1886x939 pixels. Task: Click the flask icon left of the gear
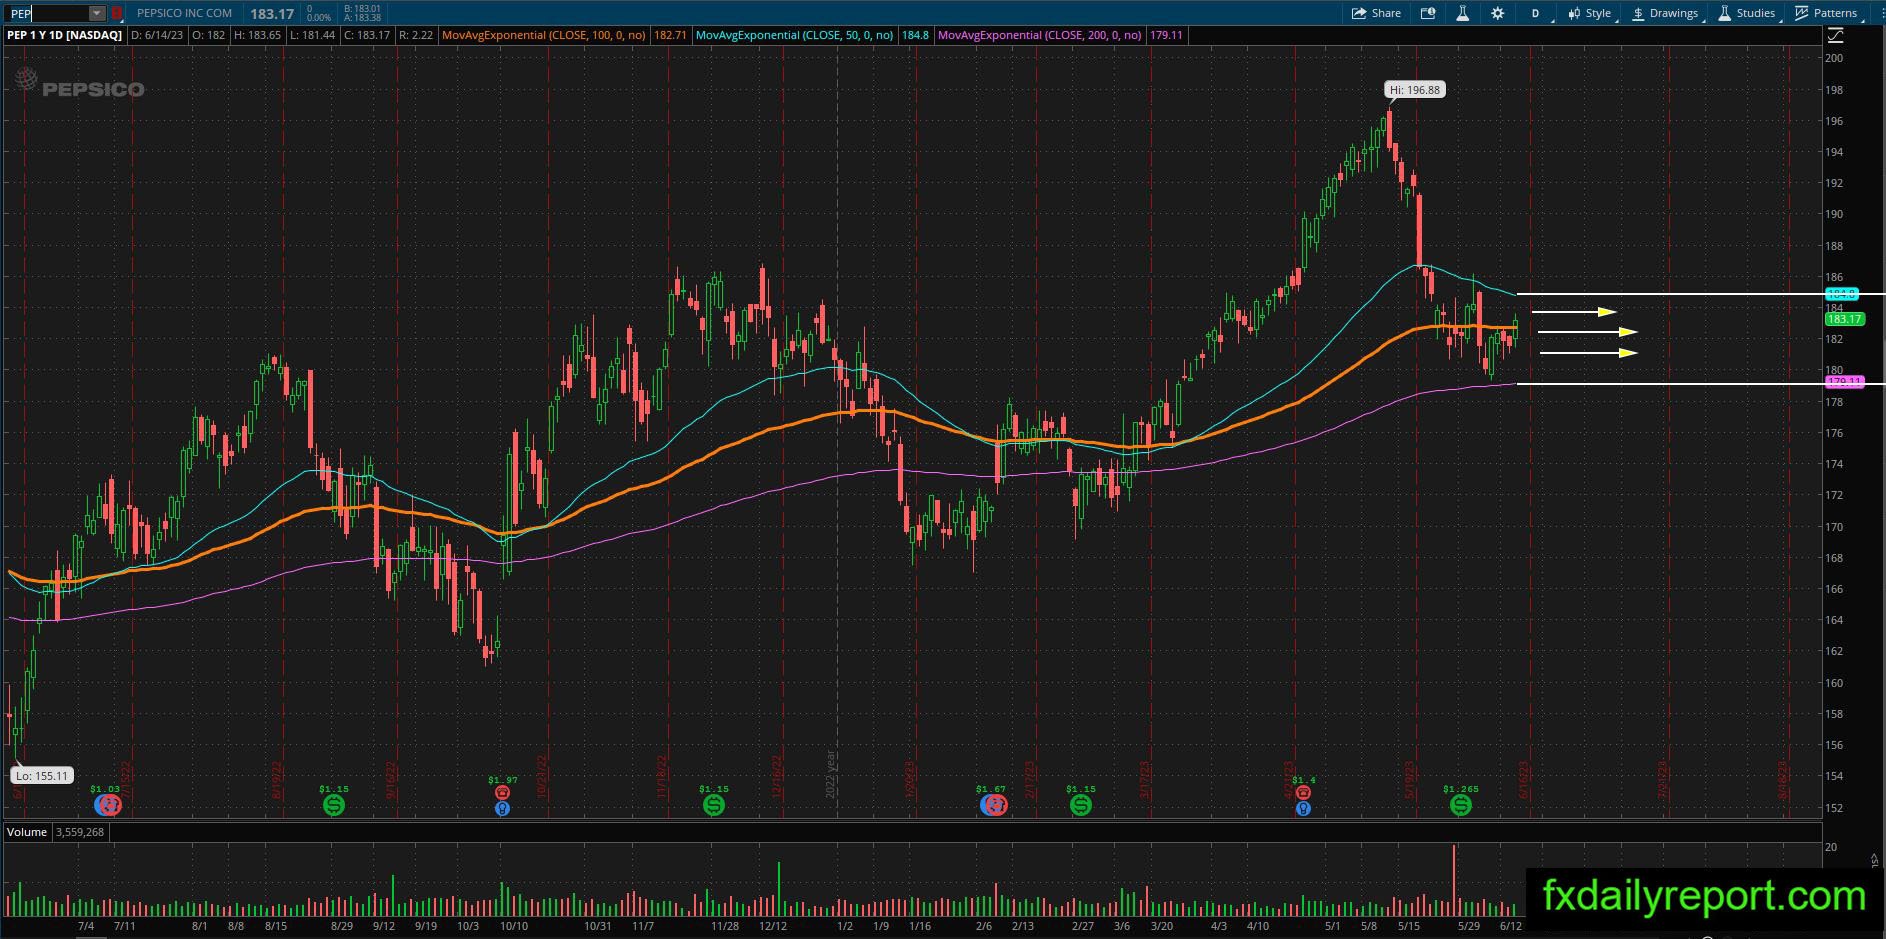pos(1462,13)
